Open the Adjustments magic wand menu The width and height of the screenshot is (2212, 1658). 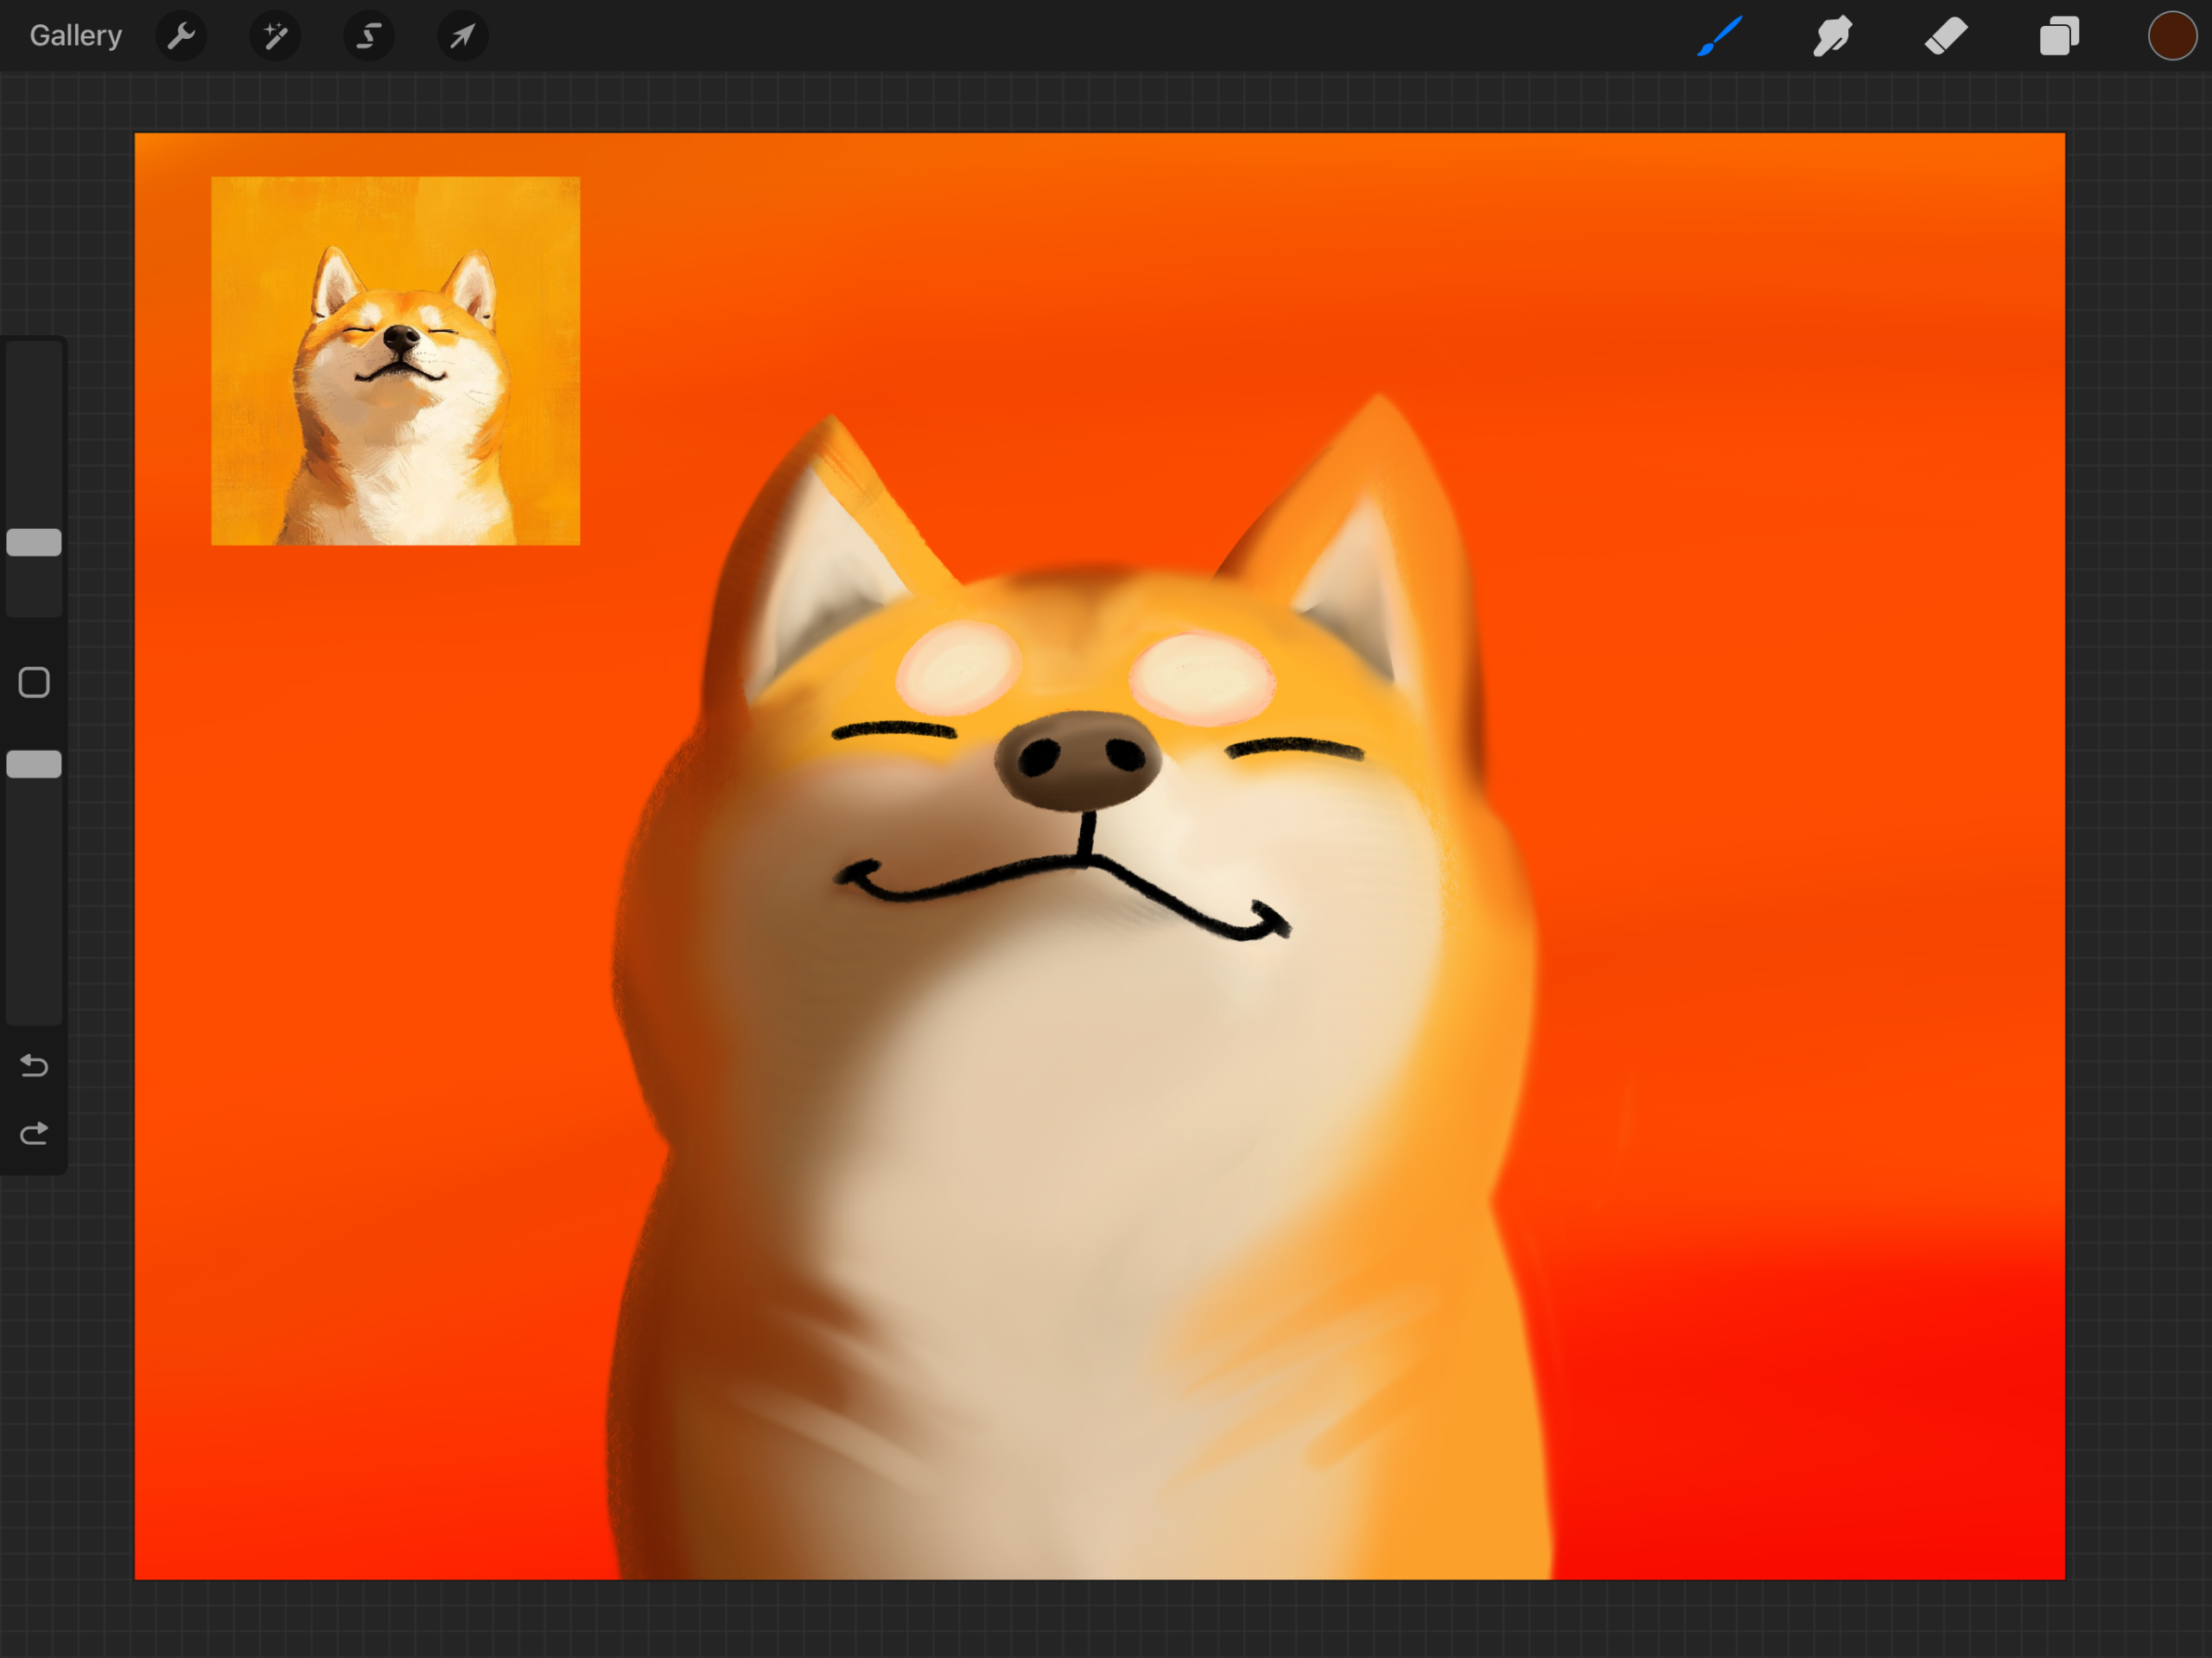(275, 37)
